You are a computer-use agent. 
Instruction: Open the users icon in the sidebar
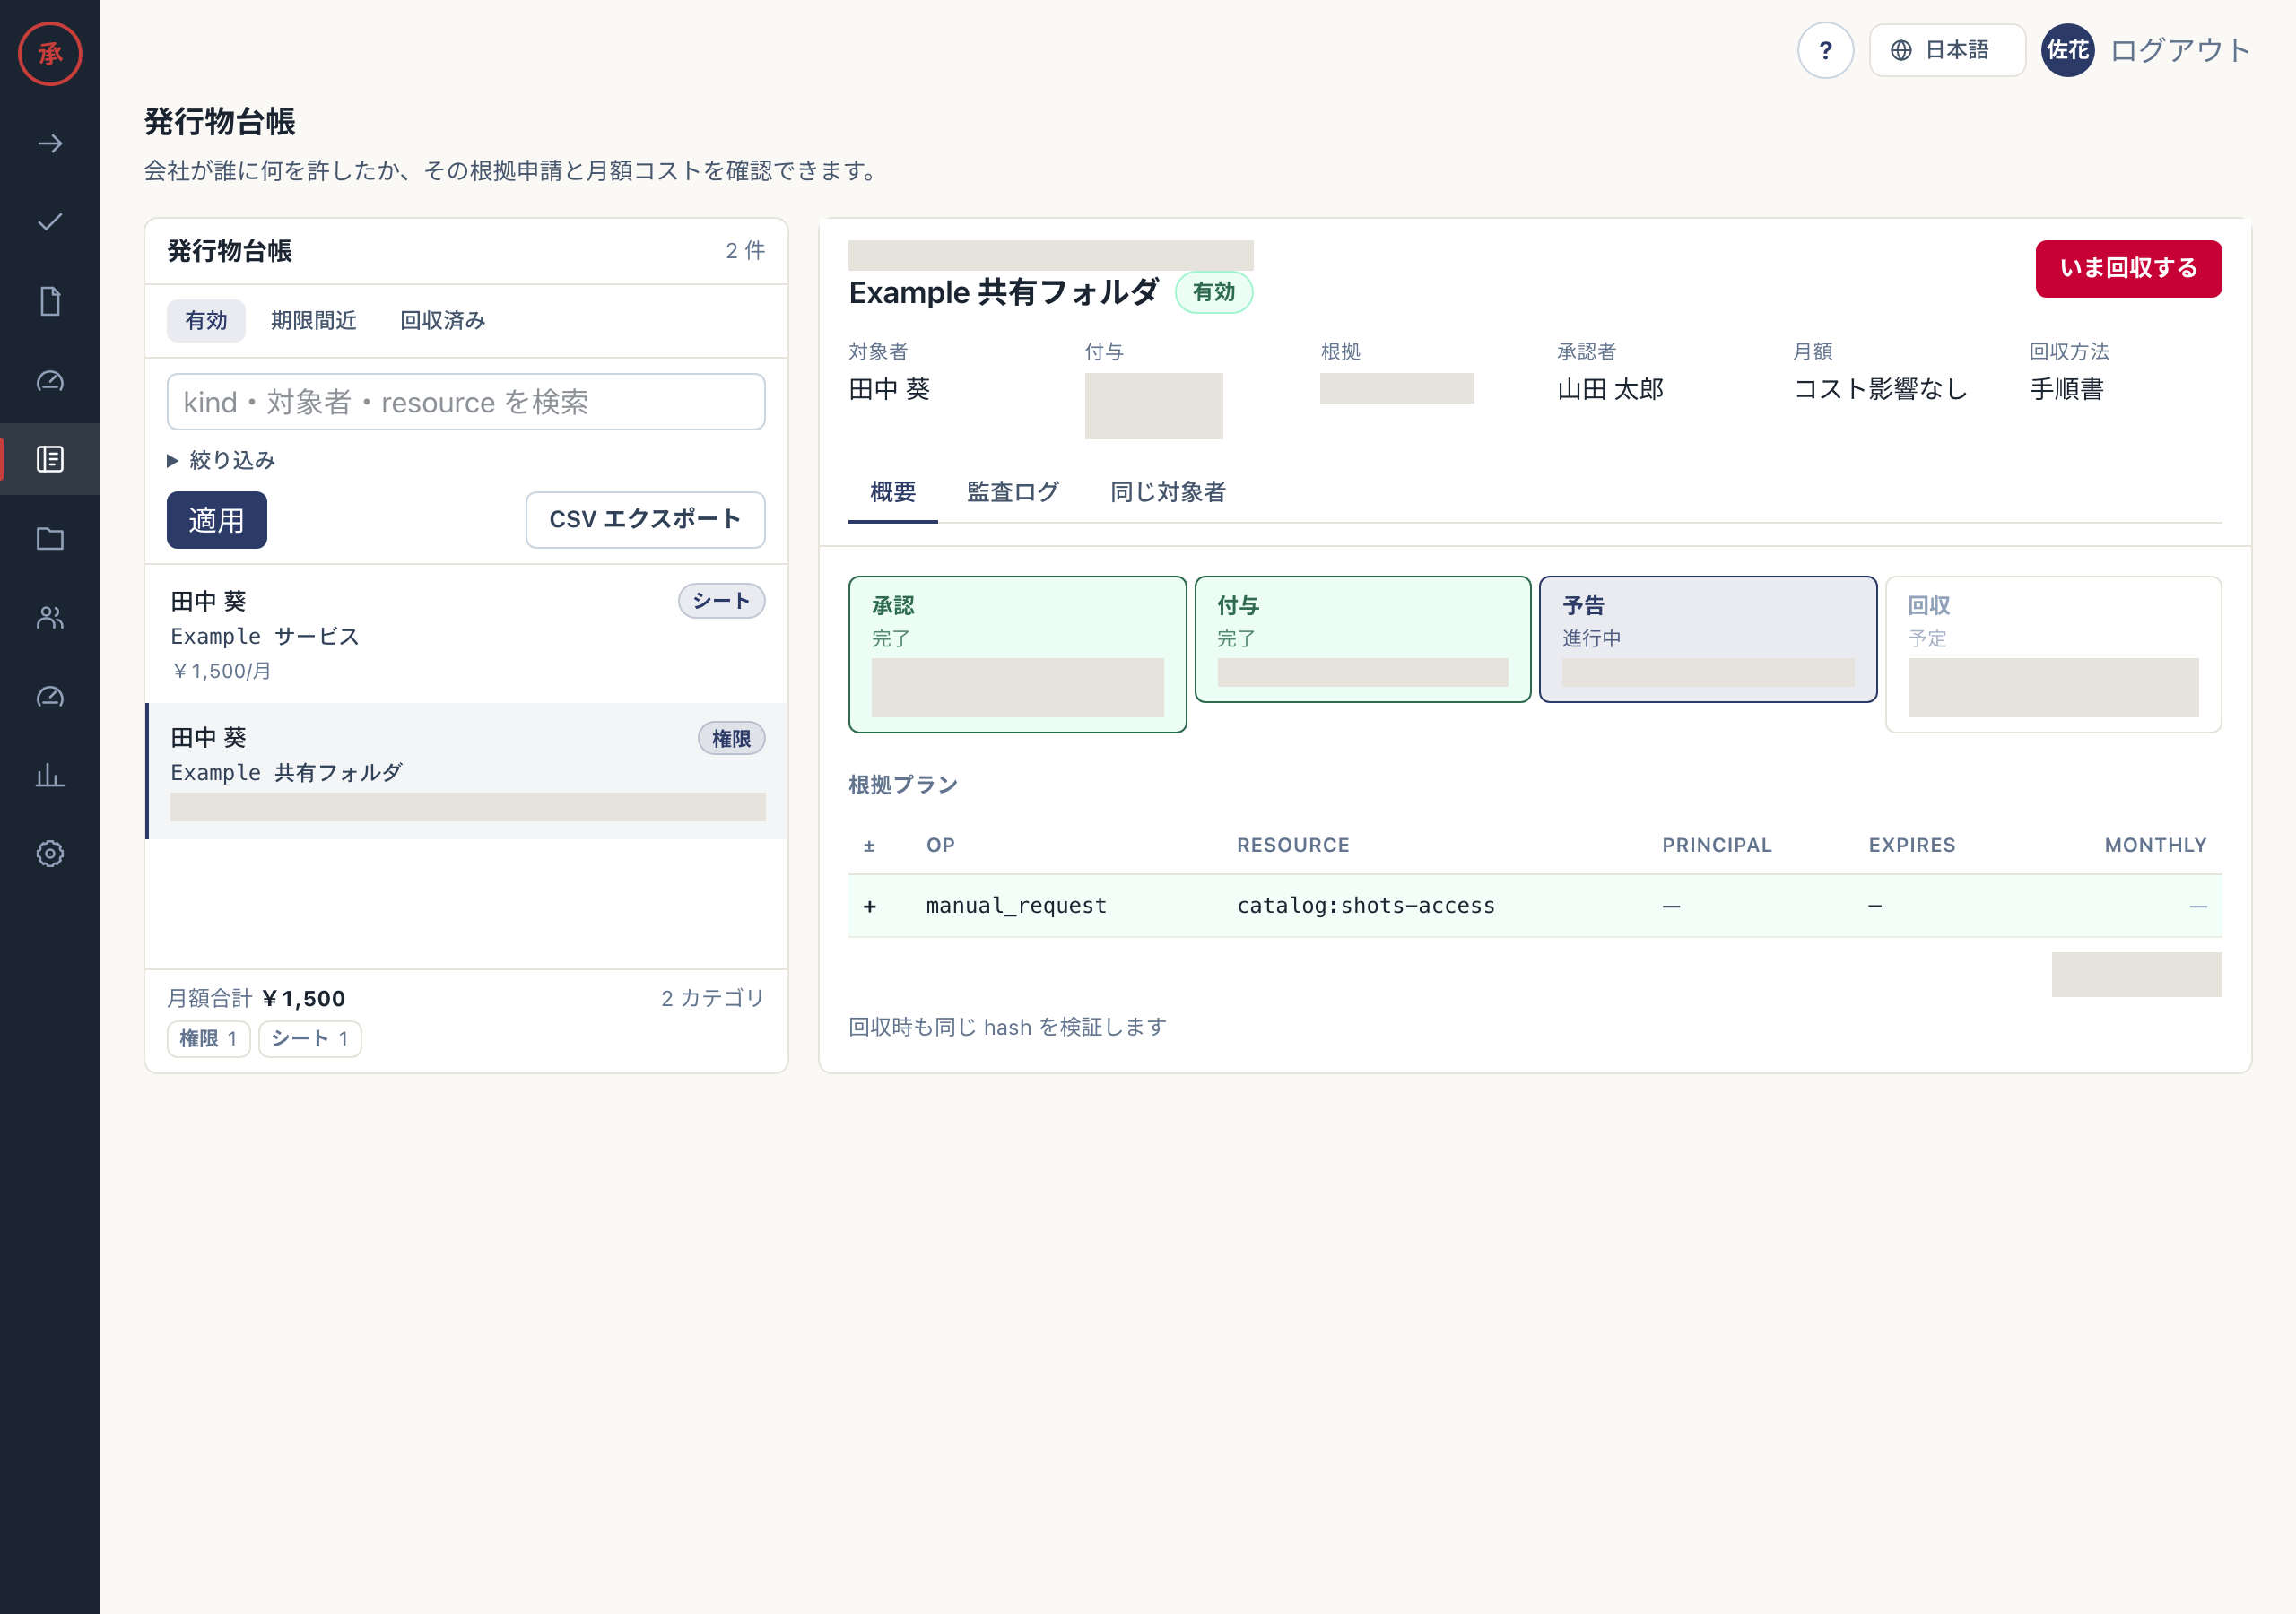pos(50,617)
